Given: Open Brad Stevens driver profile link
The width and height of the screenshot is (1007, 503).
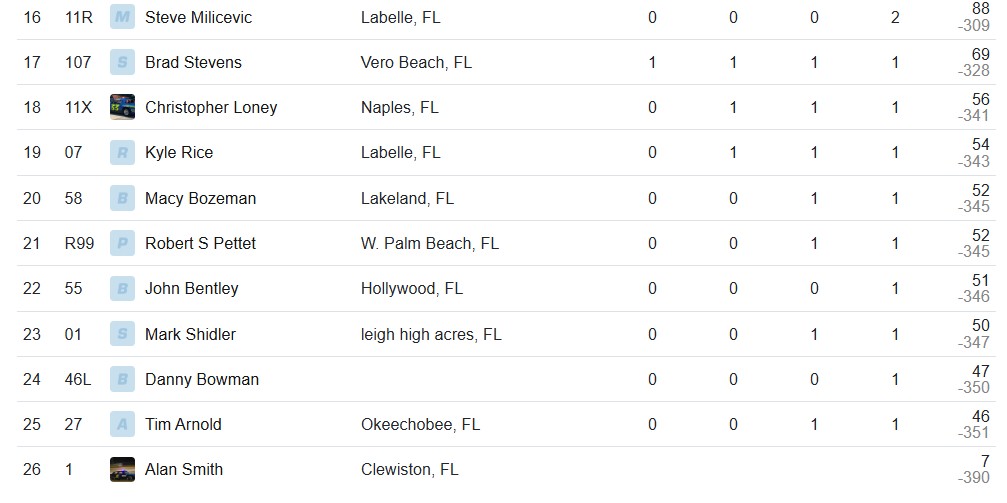Looking at the screenshot, I should [193, 62].
